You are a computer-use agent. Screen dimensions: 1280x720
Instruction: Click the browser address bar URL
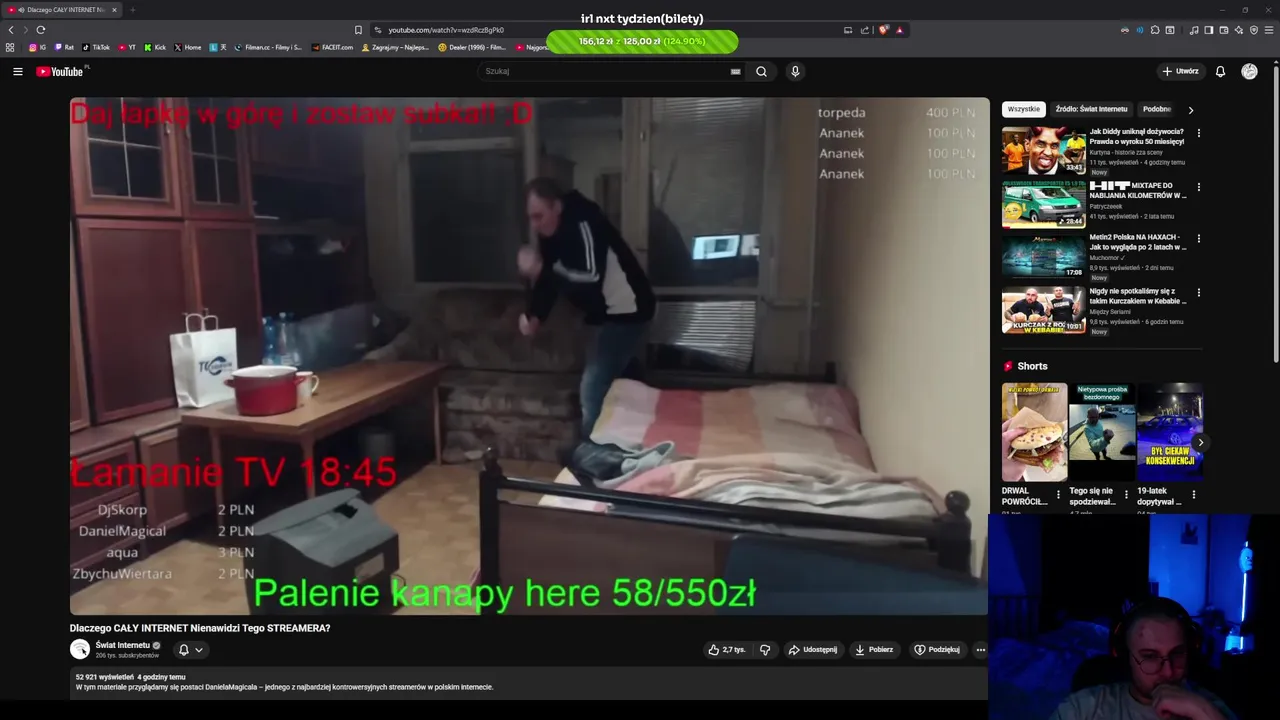[446, 30]
